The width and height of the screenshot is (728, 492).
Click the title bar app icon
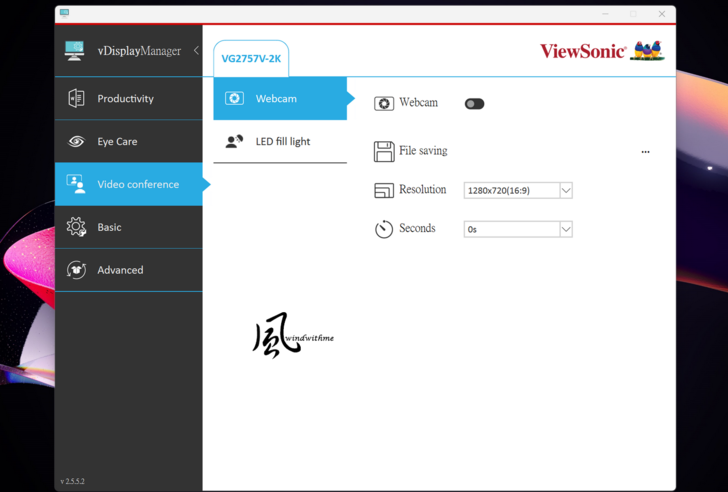coord(65,13)
